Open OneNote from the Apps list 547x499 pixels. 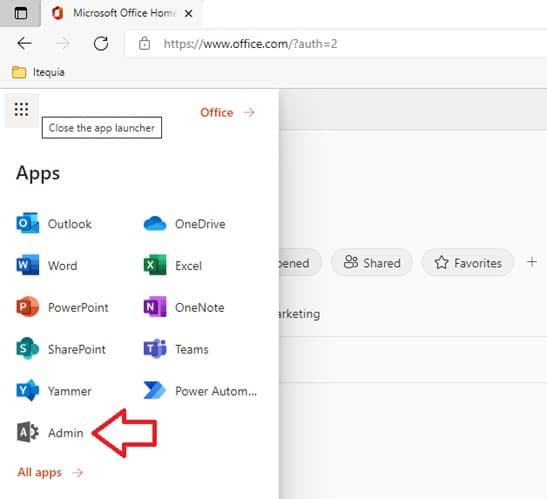tap(184, 307)
